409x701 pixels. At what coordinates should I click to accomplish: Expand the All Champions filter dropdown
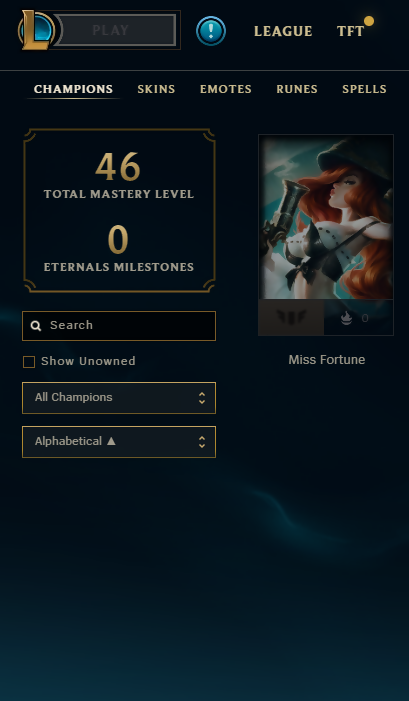[x=119, y=398]
